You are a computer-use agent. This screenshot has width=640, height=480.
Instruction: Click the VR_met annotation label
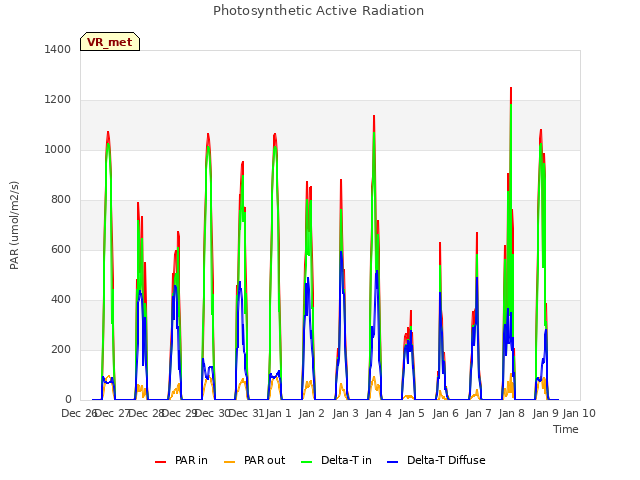coord(110,42)
